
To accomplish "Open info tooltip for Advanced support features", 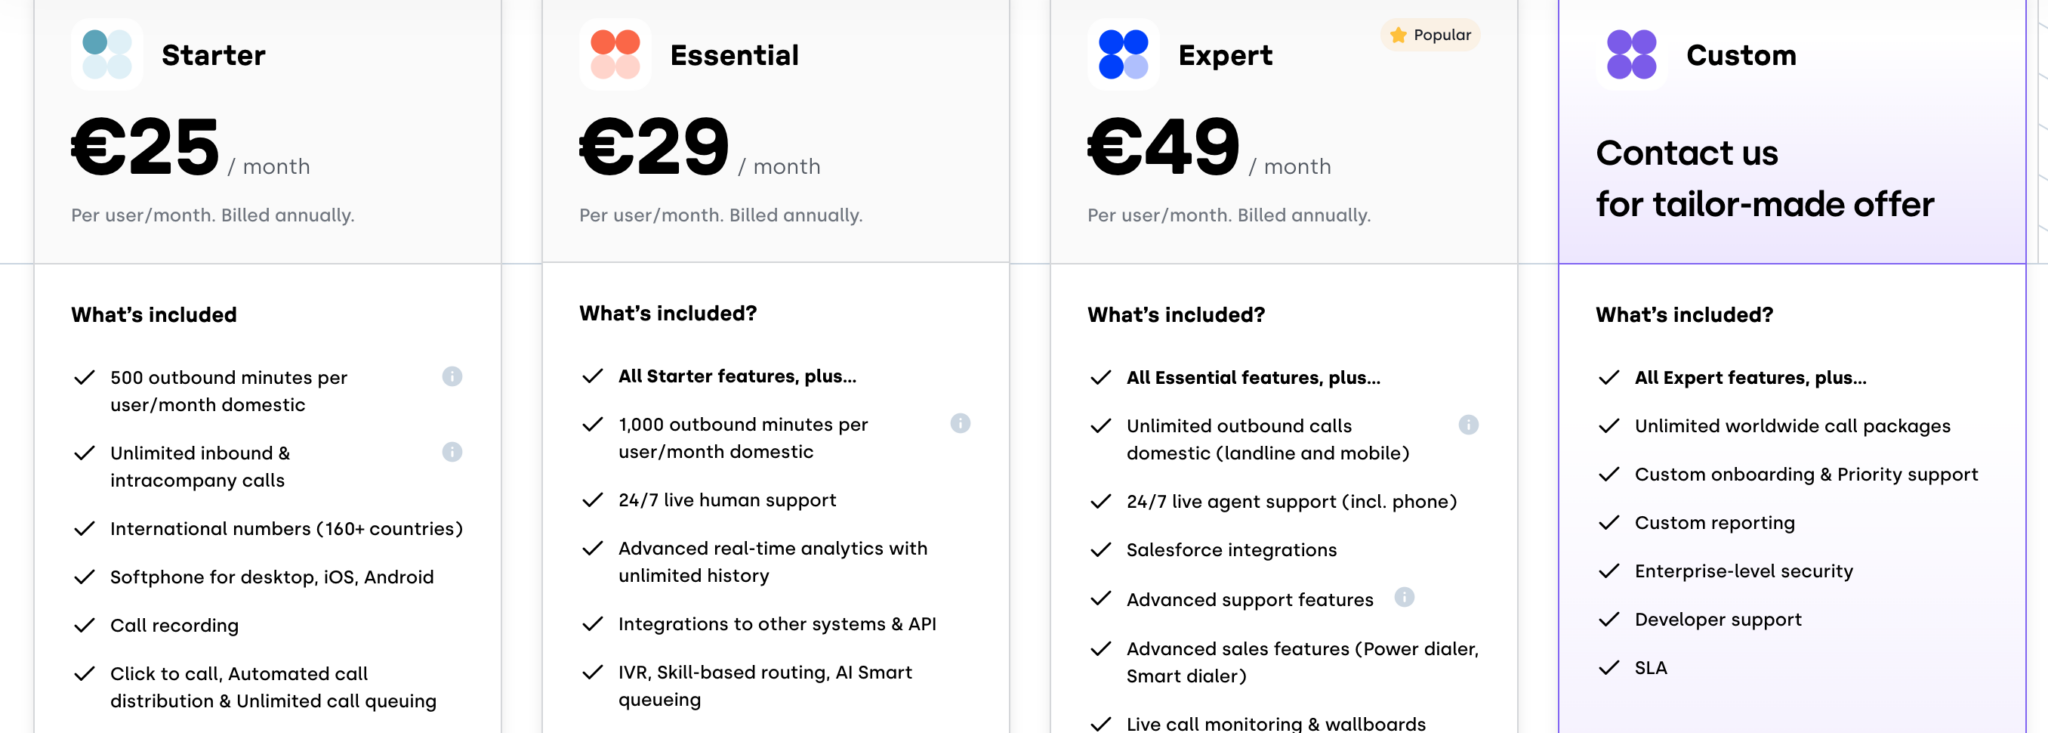I will (x=1404, y=599).
